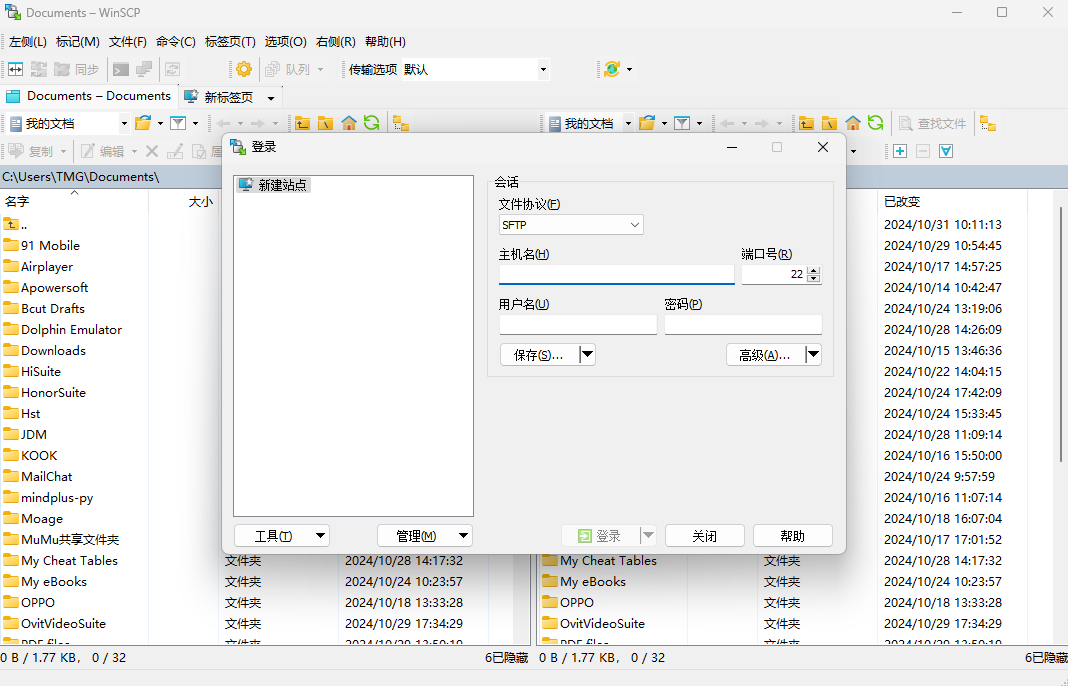
Task: Open the 文件协议 SFTP protocol dropdown
Action: [570, 224]
